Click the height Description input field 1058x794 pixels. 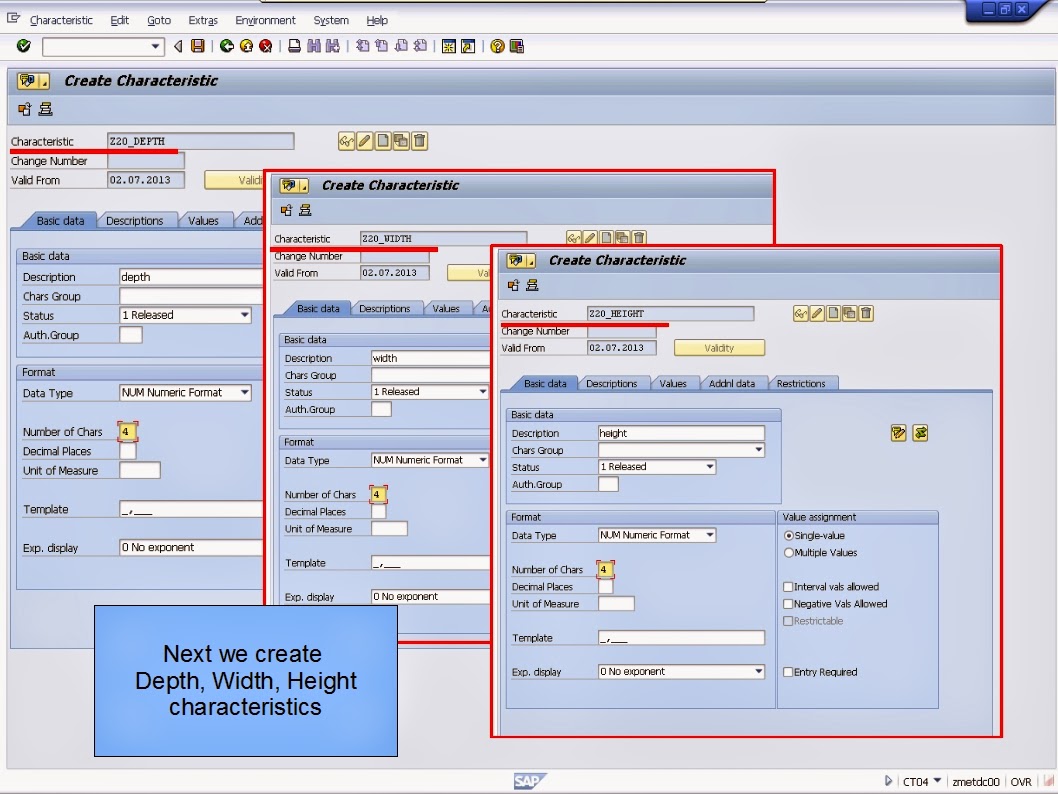click(x=681, y=433)
